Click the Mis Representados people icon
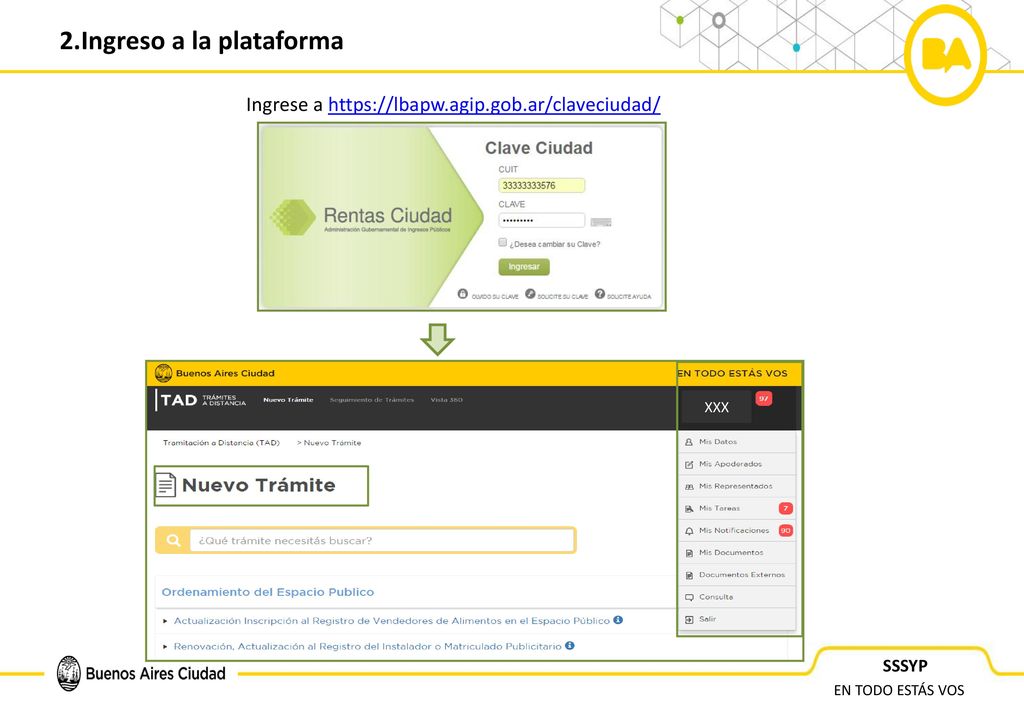 coord(689,487)
